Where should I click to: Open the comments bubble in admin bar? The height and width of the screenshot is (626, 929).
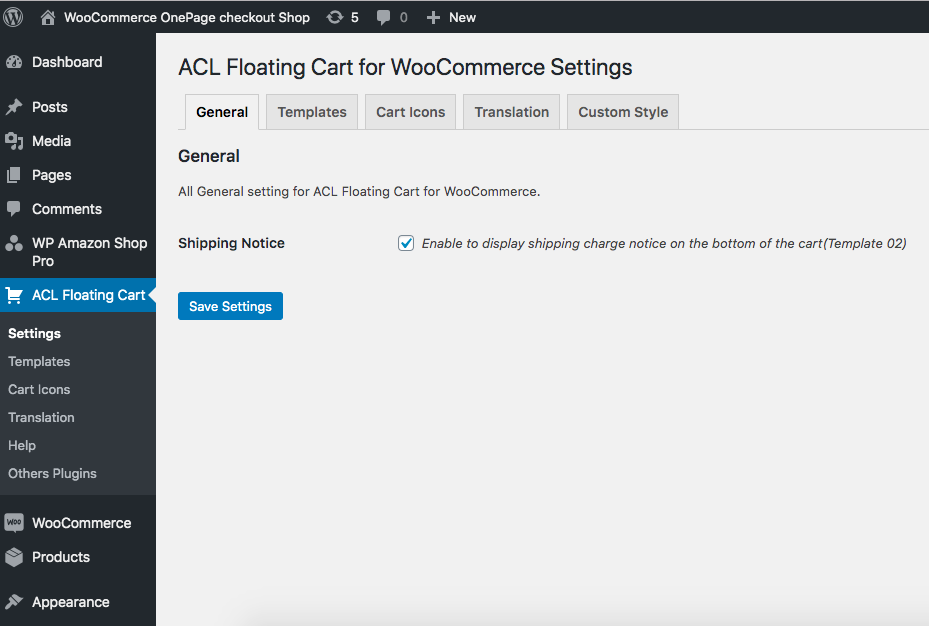[x=383, y=18]
